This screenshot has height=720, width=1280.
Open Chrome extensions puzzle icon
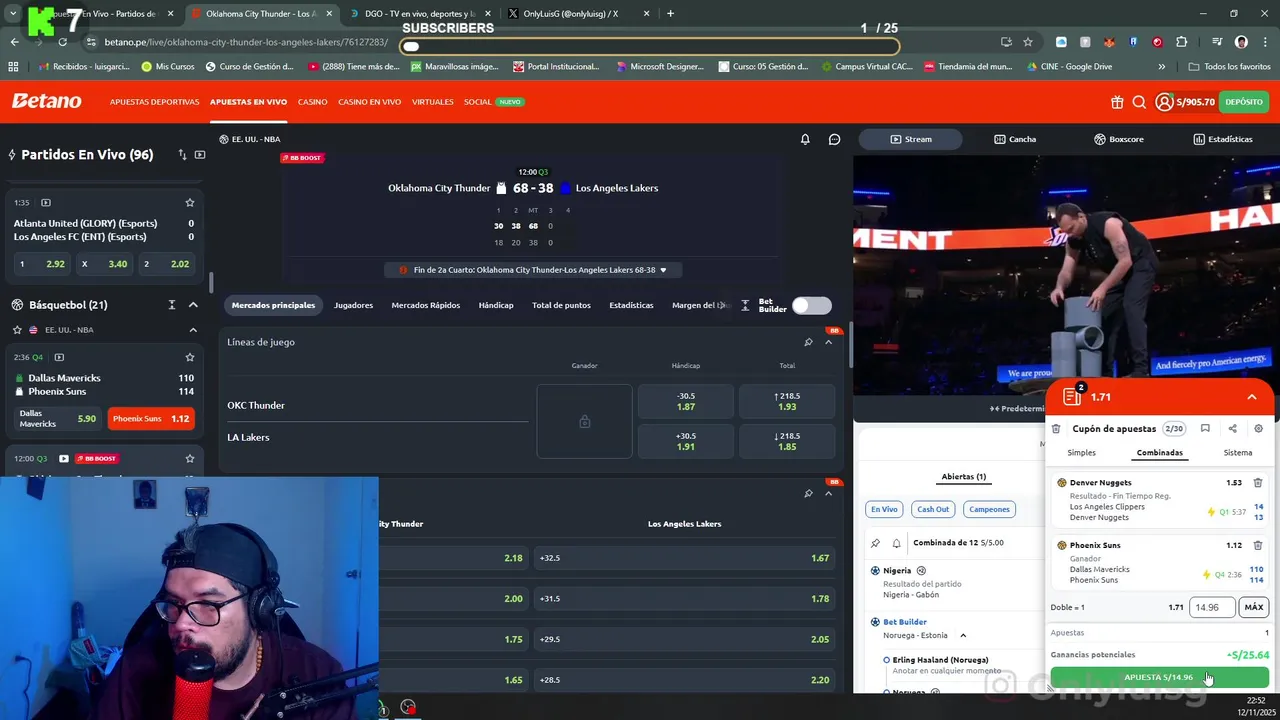(1182, 42)
